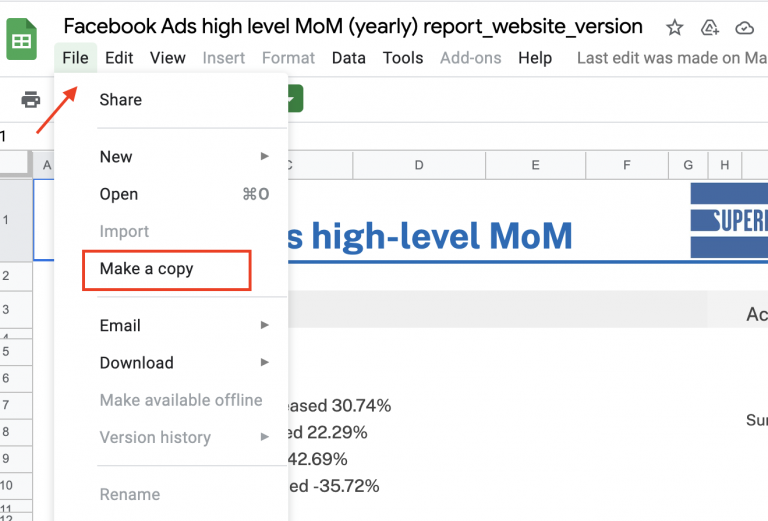The image size is (768, 521).
Task: Choose Share in the File menu
Action: point(121,100)
